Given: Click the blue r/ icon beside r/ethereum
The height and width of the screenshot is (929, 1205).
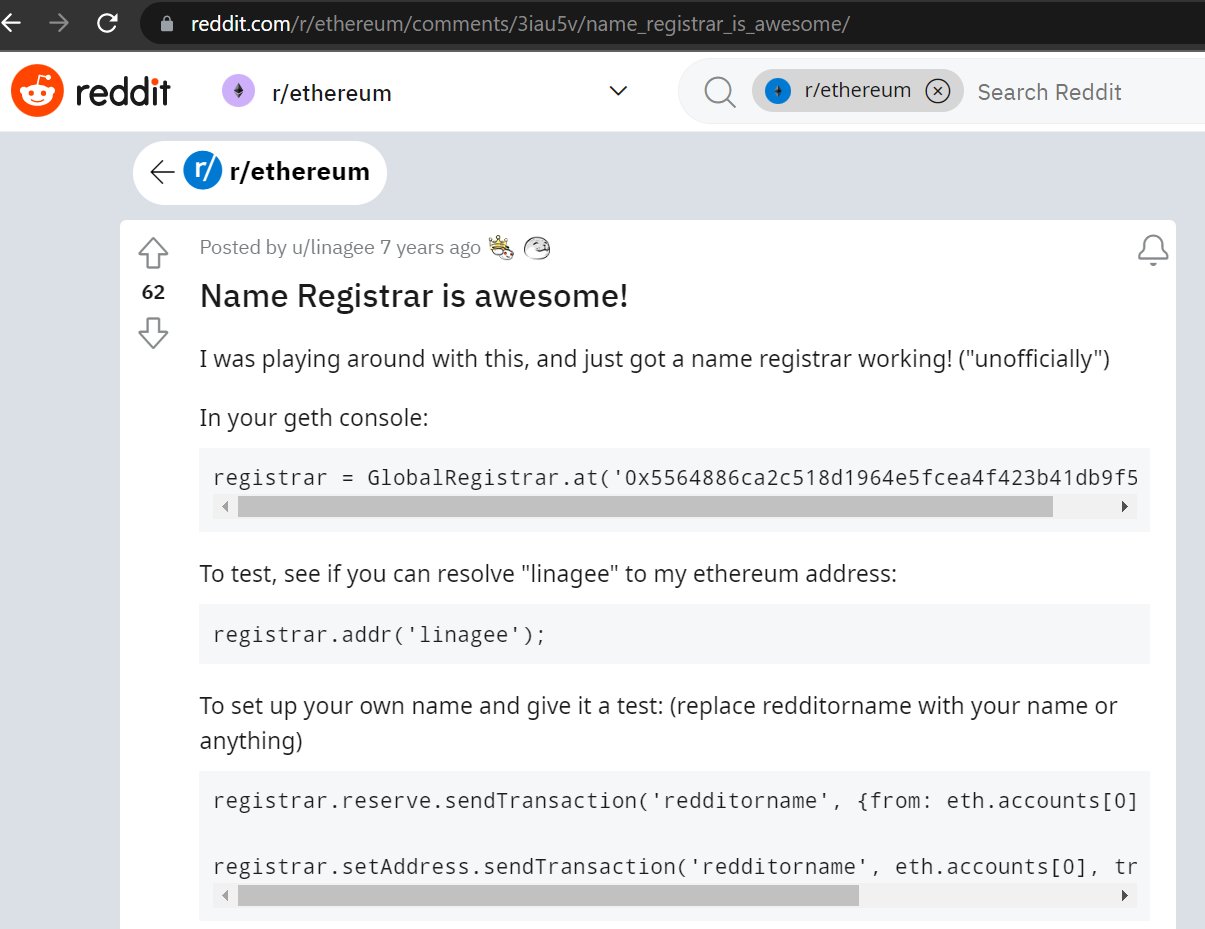Looking at the screenshot, I should tap(203, 172).
